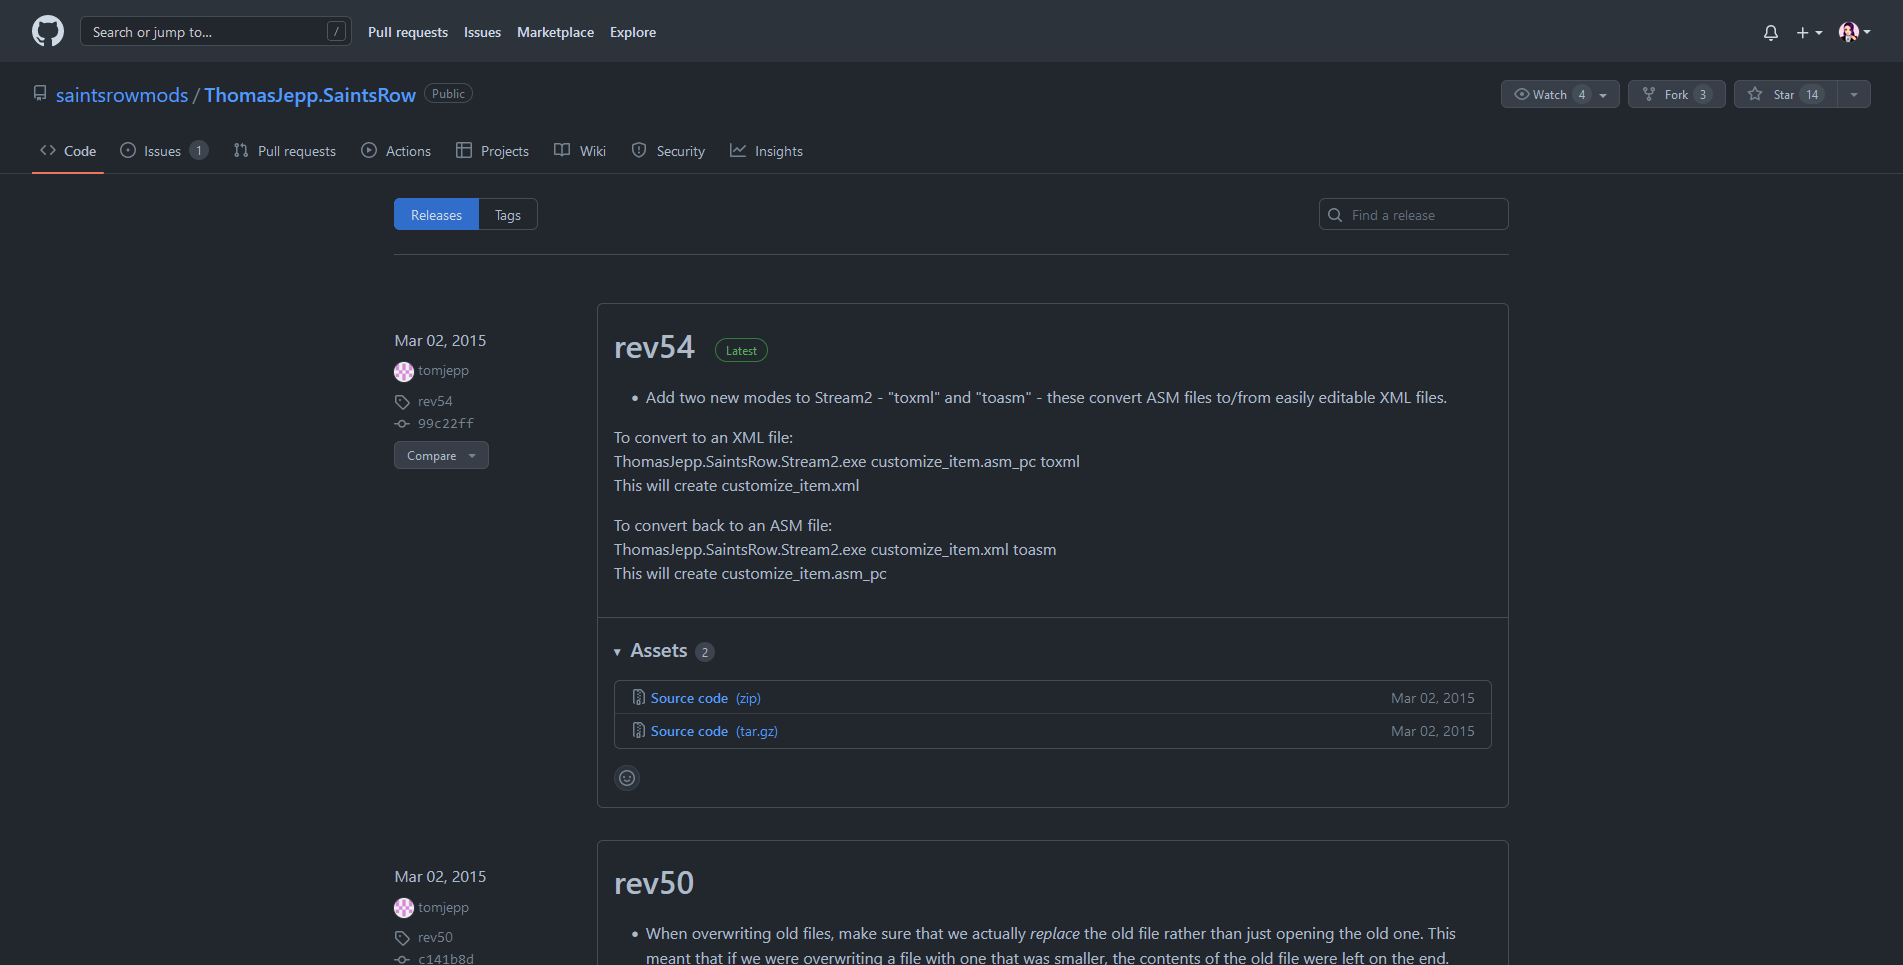1903x965 pixels.
Task: Download Source code (tar.gz)
Action: (714, 731)
